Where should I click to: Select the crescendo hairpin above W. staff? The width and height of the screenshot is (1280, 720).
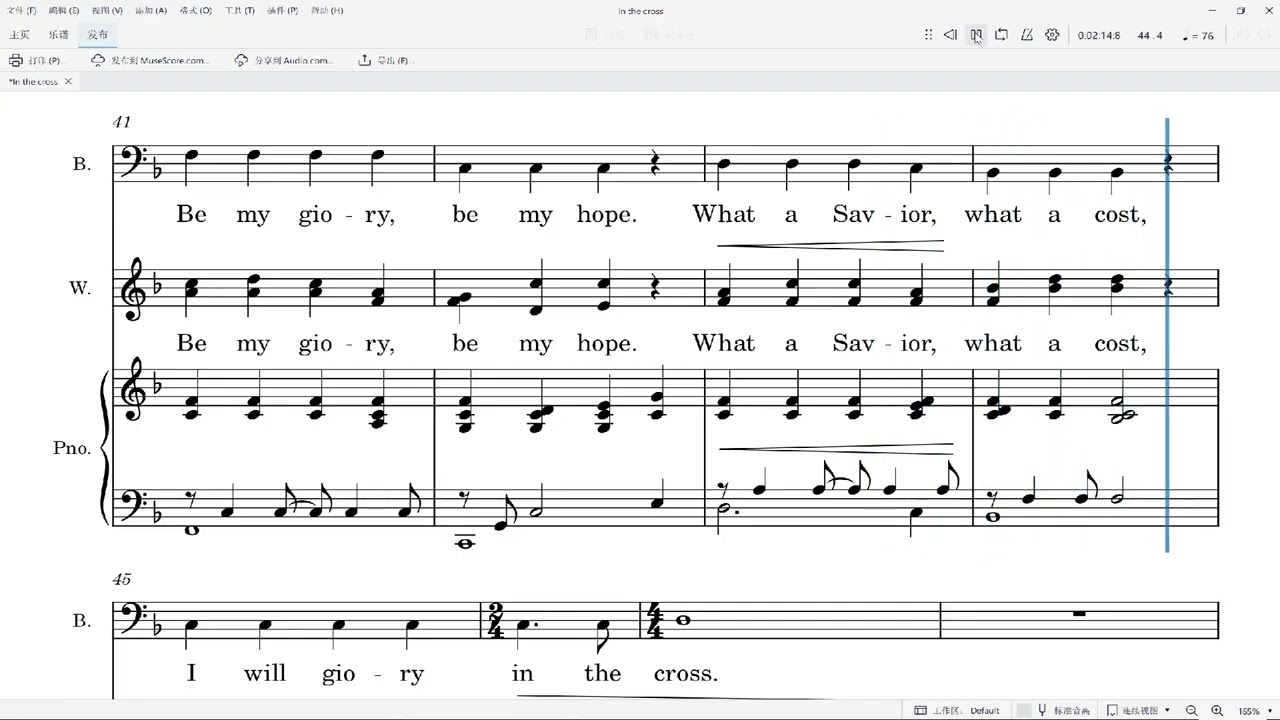pos(831,244)
